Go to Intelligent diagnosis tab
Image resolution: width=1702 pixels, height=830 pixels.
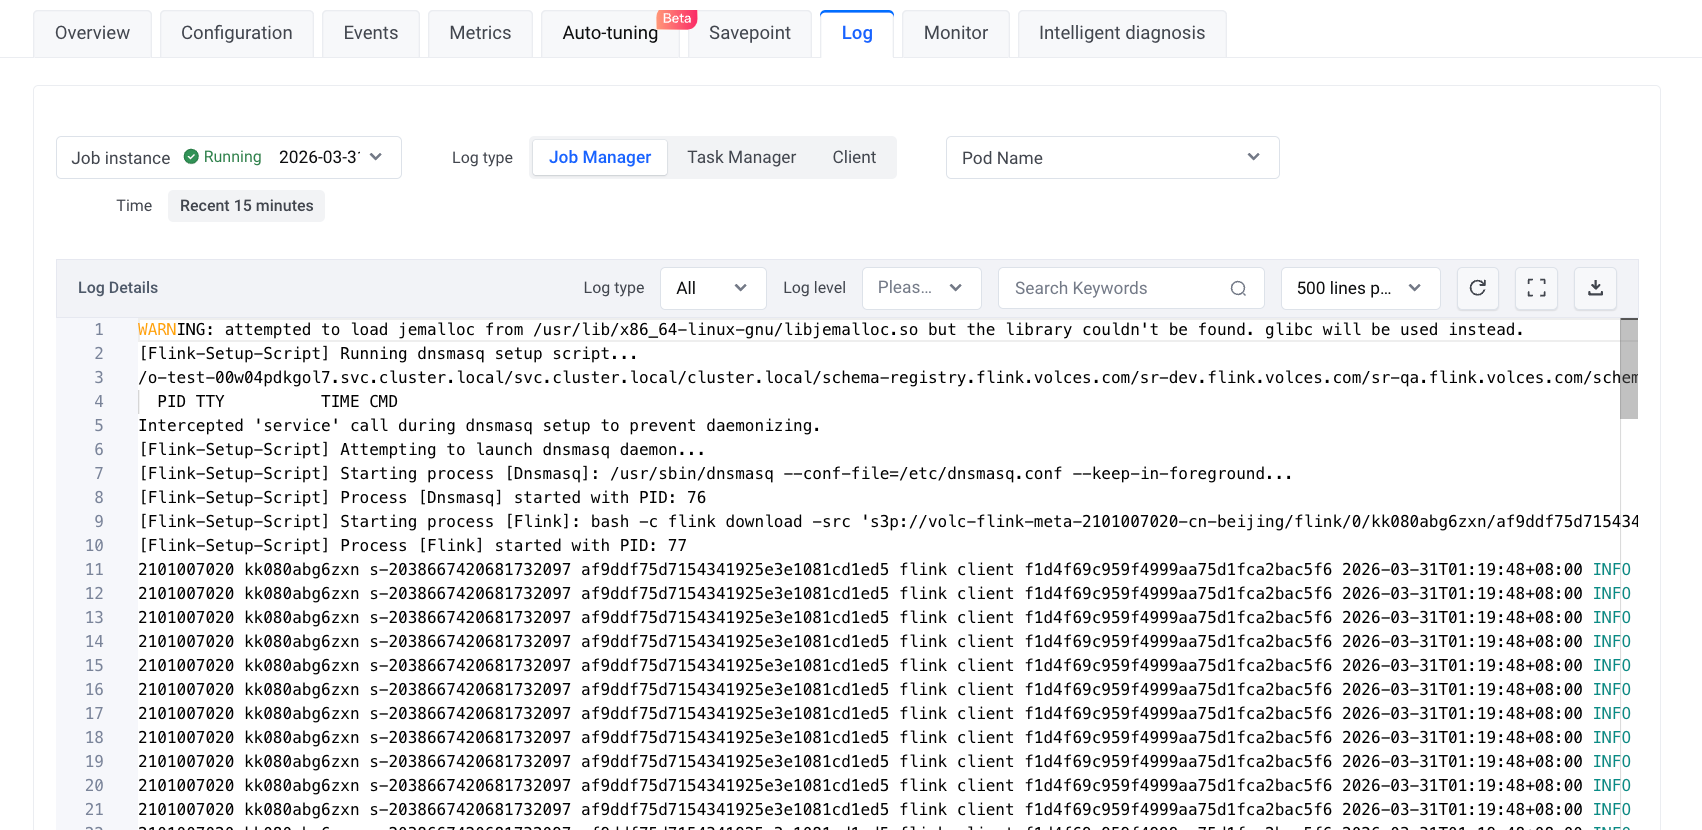(x=1122, y=33)
